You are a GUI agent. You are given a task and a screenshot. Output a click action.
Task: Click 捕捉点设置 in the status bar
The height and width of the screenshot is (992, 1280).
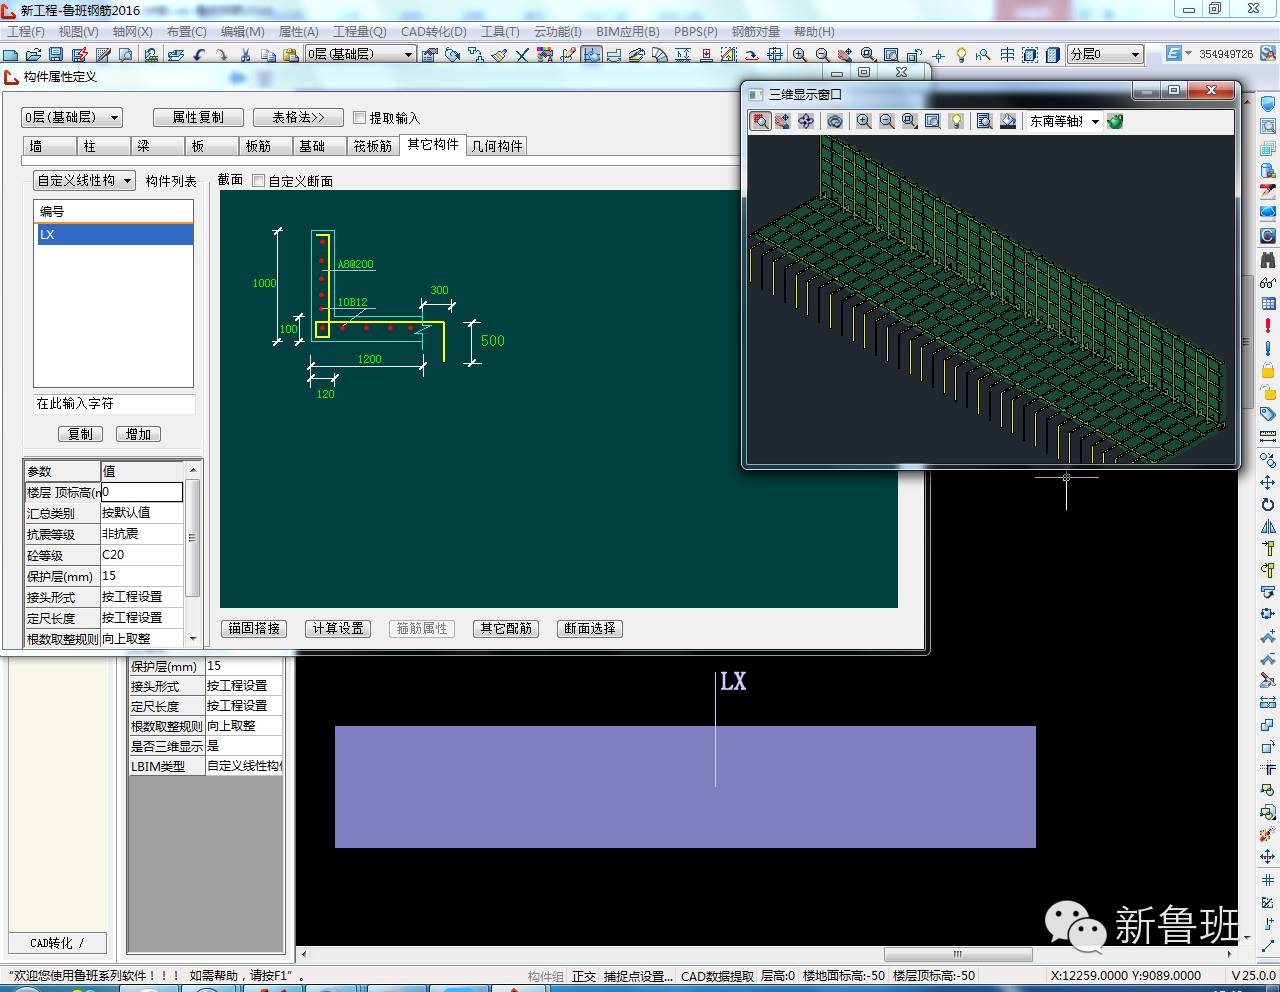(x=638, y=976)
